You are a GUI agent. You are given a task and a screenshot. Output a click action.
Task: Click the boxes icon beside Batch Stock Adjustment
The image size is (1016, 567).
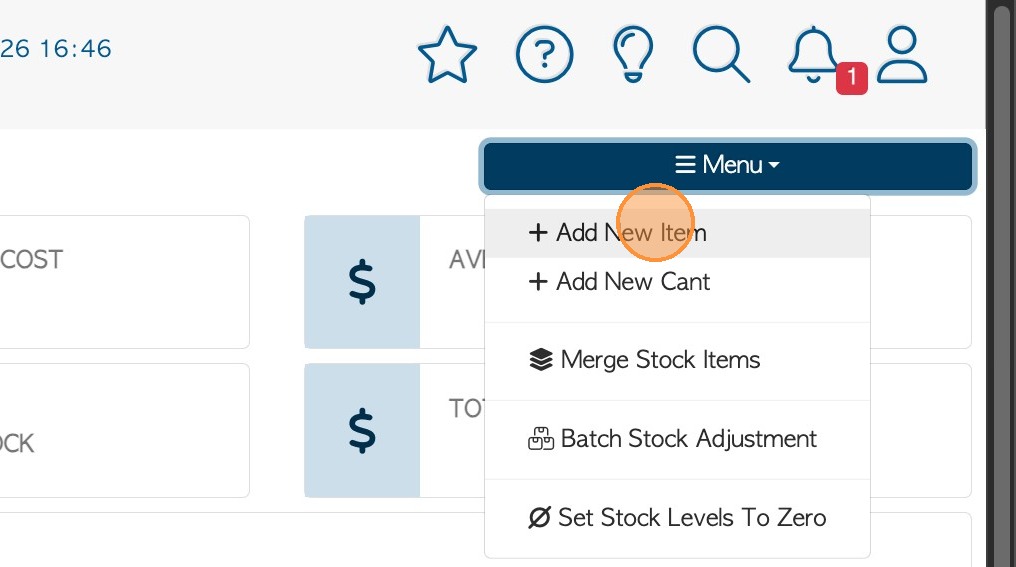[541, 439]
